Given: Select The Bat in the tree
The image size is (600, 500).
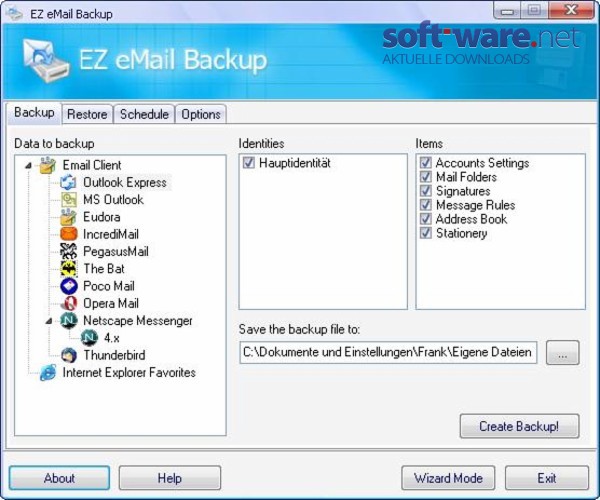Looking at the screenshot, I should (104, 269).
